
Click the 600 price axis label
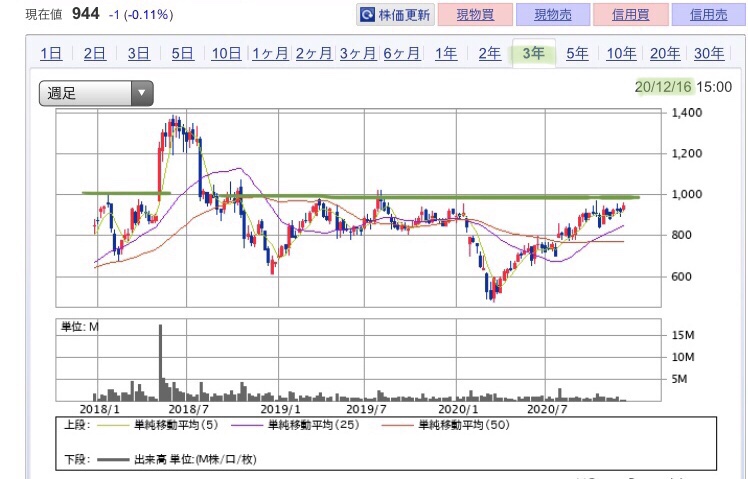(681, 276)
